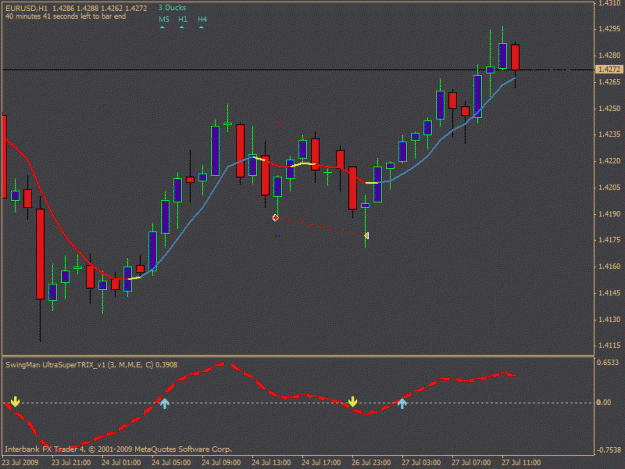
Task: Click the 1.4205 price axis label
Action: click(609, 187)
